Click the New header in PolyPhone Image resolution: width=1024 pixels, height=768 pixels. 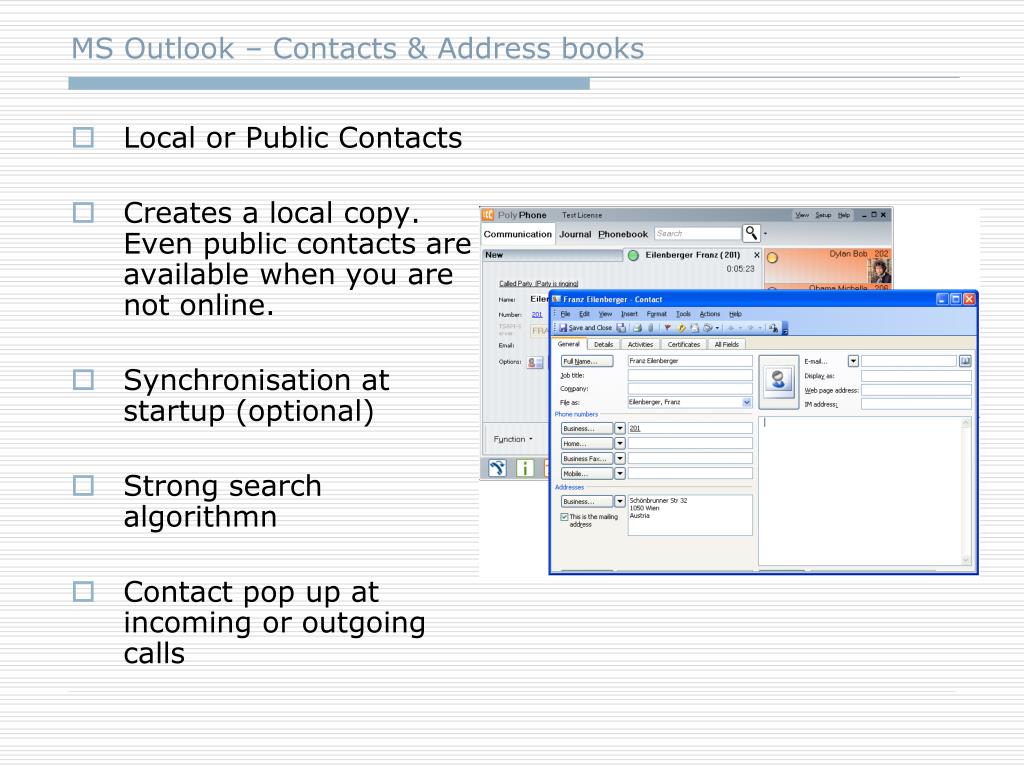coord(552,255)
